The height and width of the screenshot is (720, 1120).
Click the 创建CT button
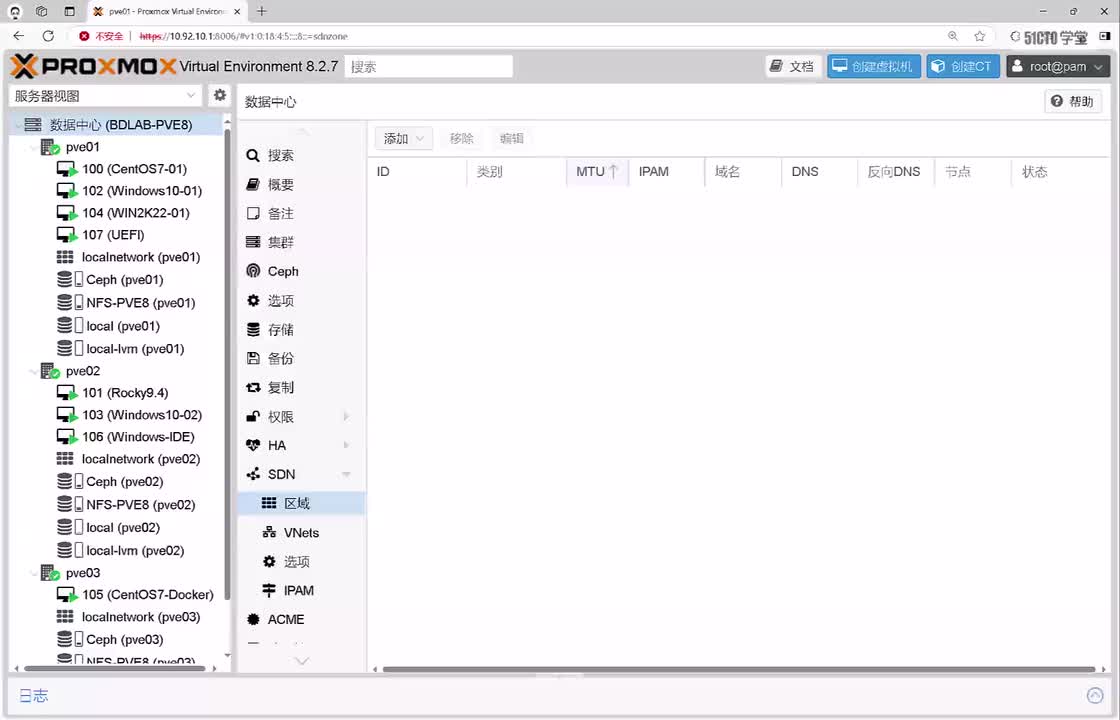(x=963, y=66)
